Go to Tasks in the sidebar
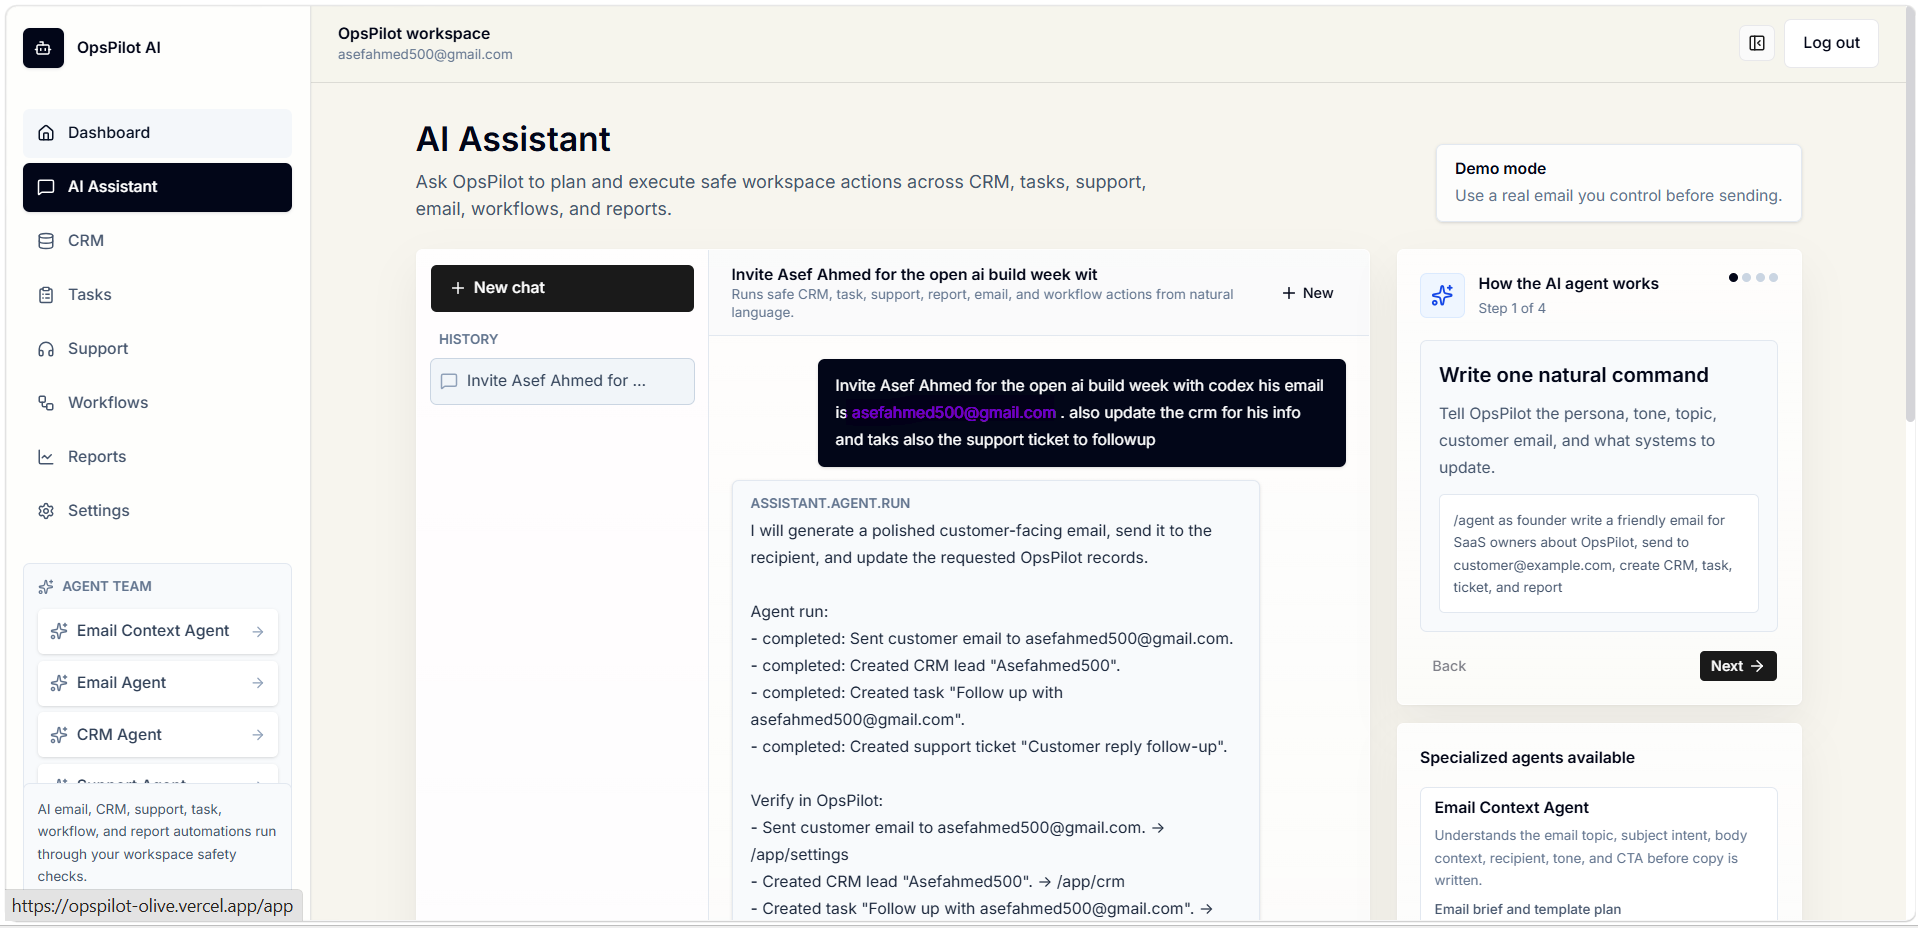The height and width of the screenshot is (928, 1918). click(157, 295)
